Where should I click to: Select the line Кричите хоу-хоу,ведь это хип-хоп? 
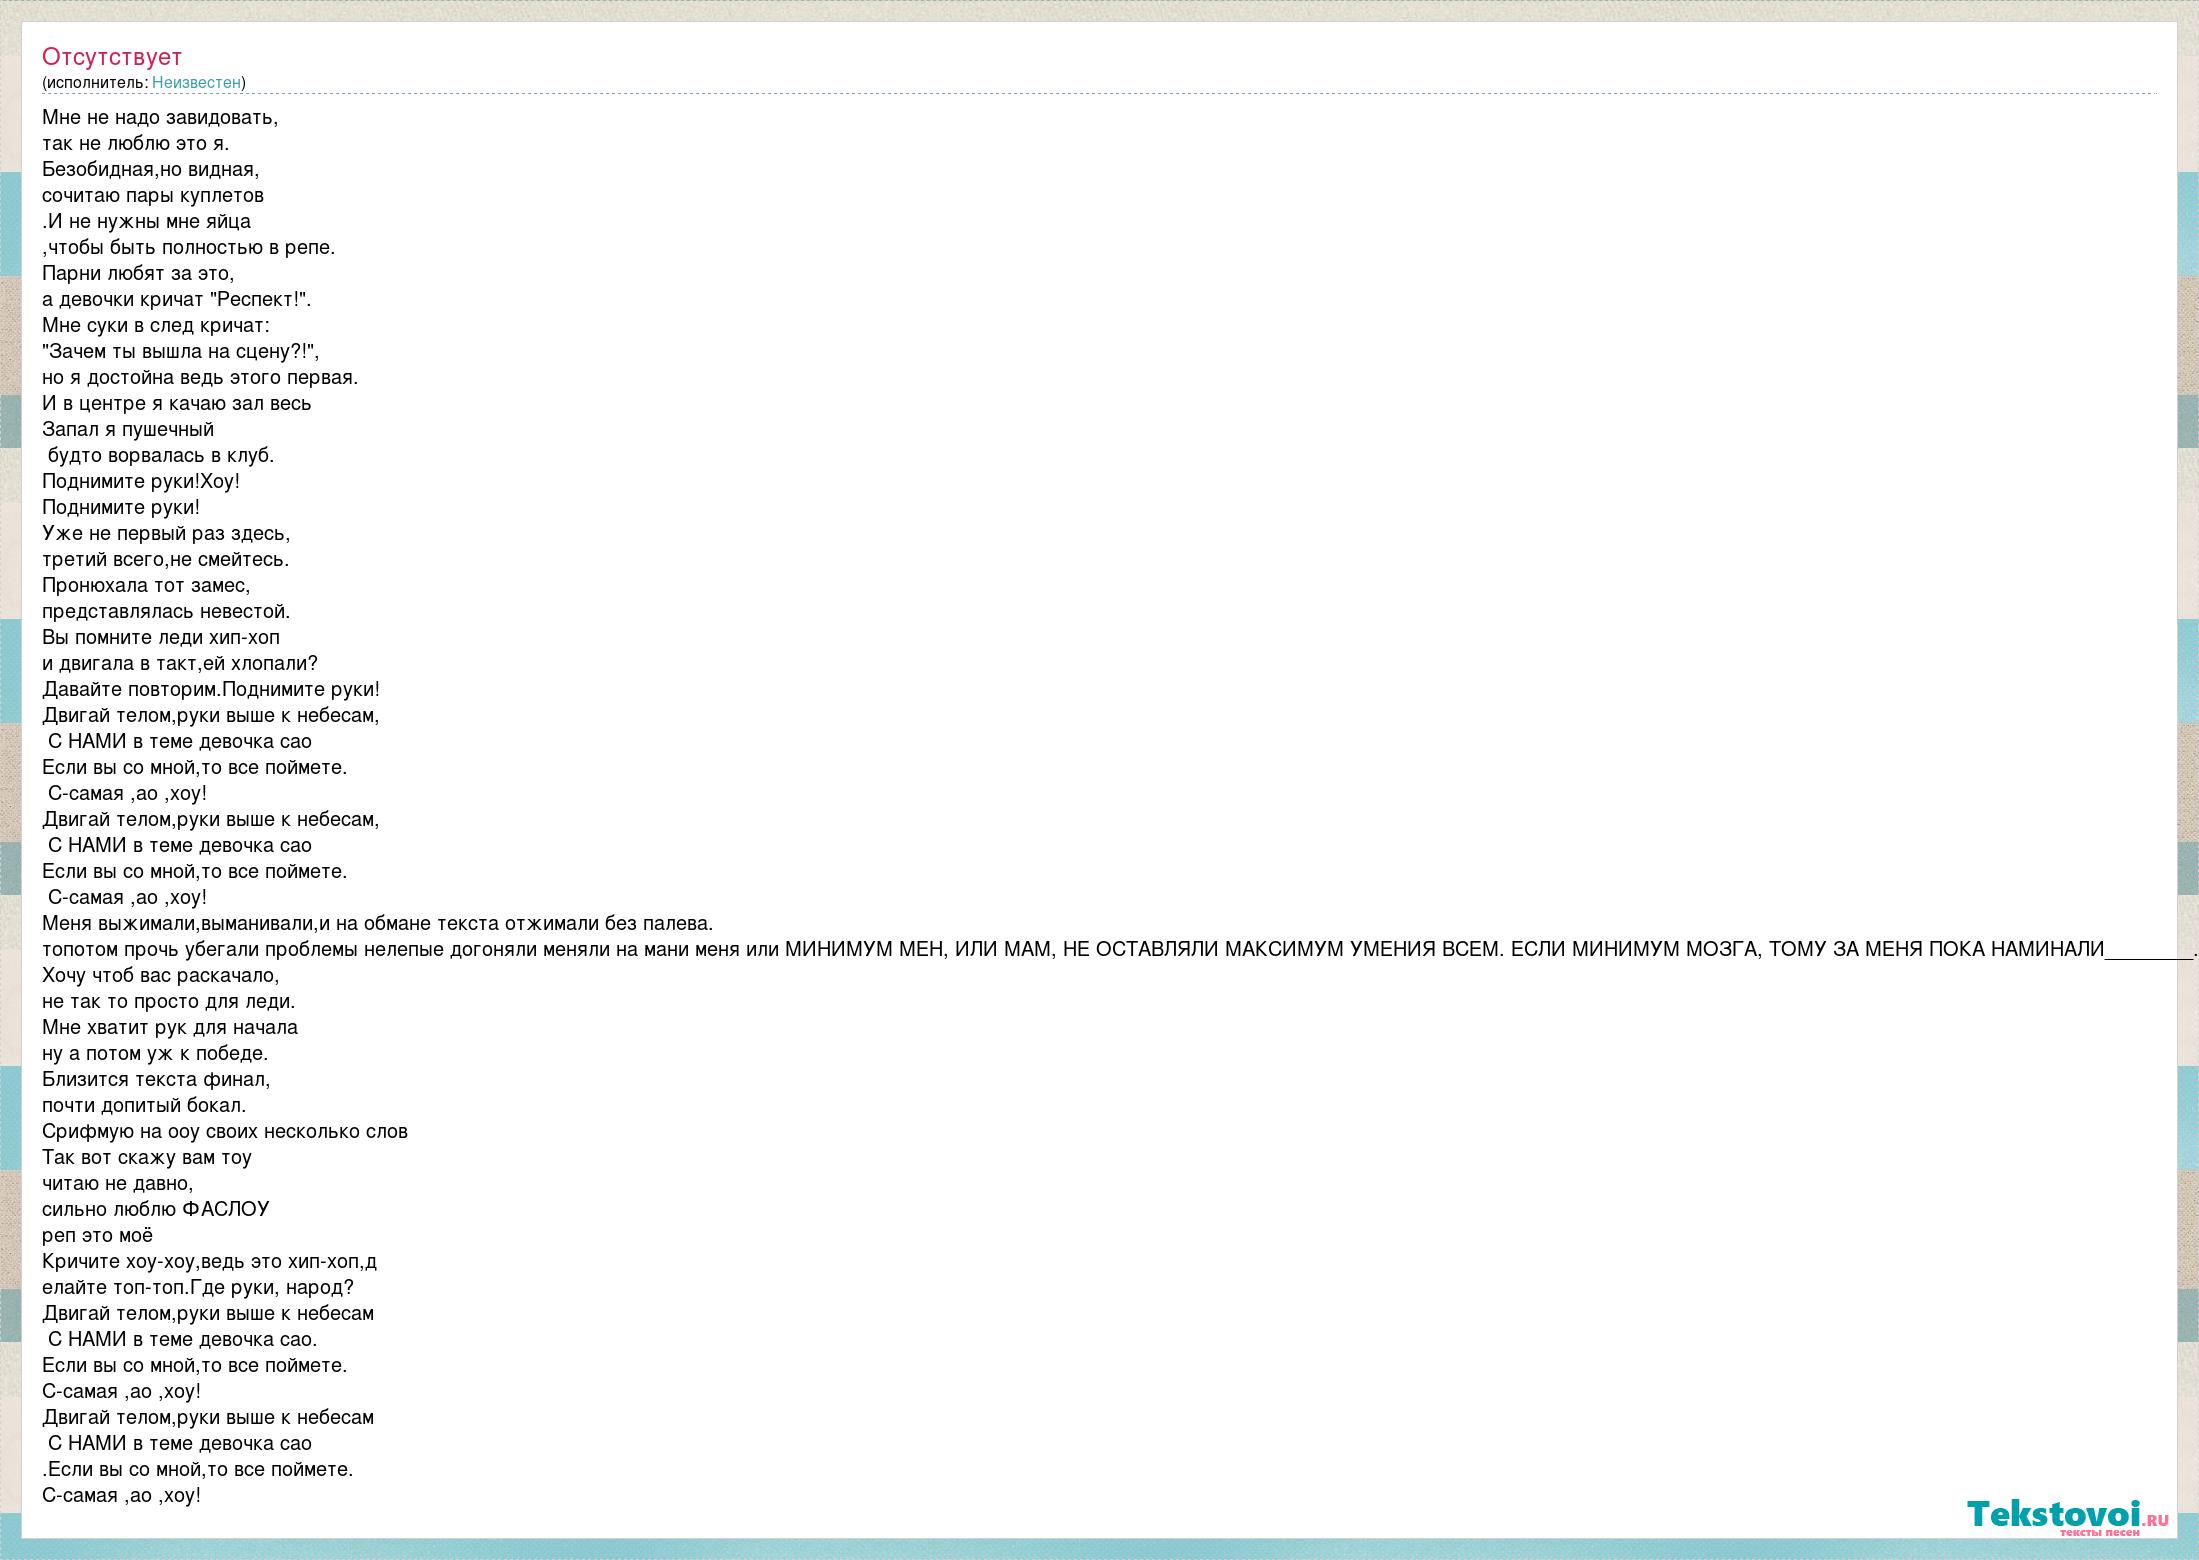click(209, 1261)
